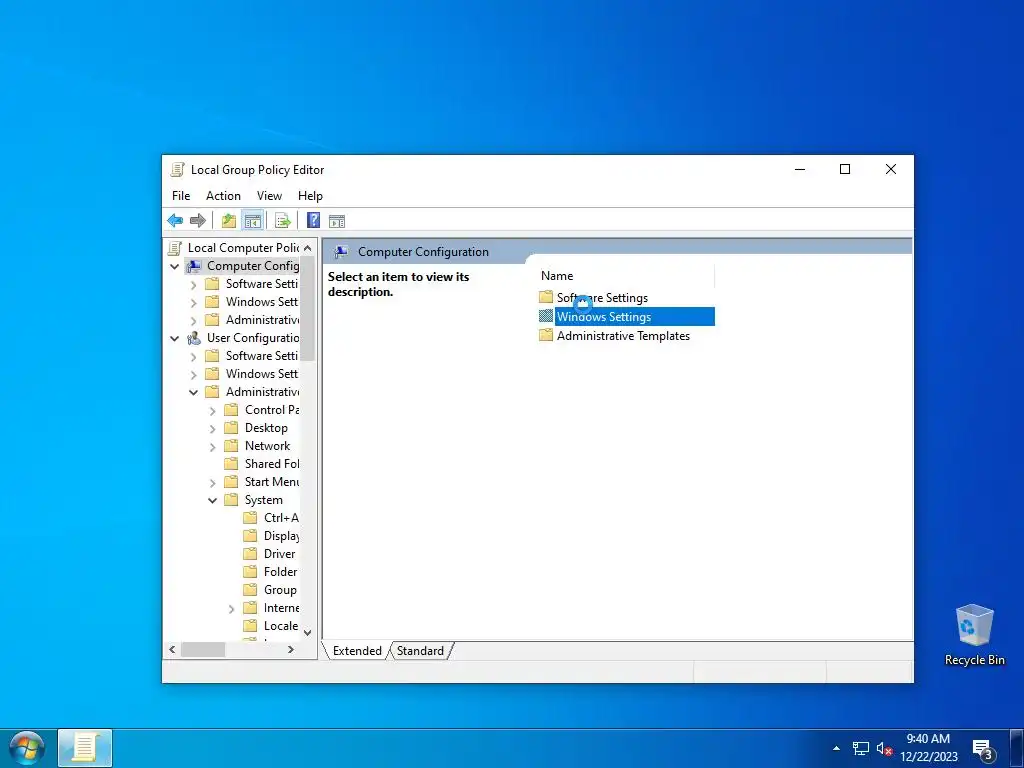Click the tree horizontal scroll-left arrow
This screenshot has width=1024, height=768.
point(172,650)
